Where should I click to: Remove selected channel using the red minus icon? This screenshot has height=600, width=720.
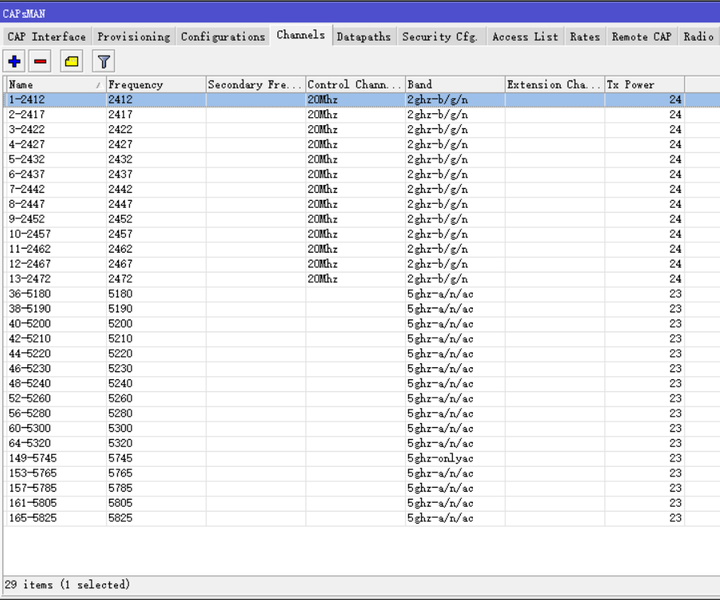pyautogui.click(x=40, y=62)
